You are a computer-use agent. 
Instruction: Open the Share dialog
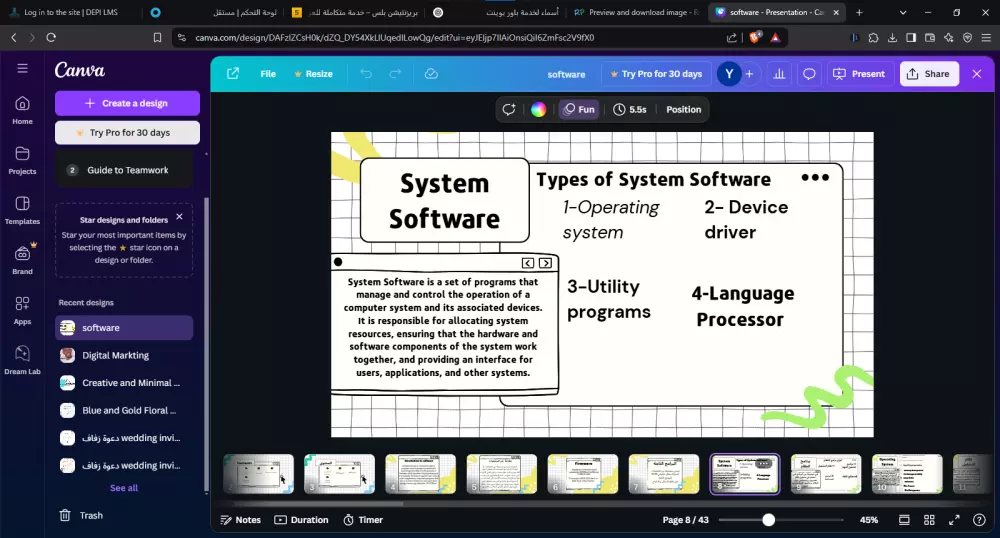pyautogui.click(x=929, y=74)
